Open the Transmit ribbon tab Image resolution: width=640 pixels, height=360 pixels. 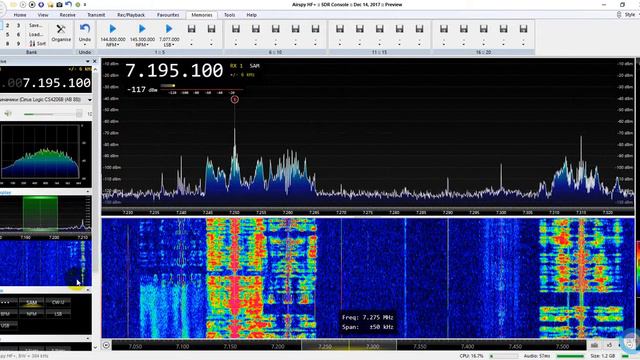click(96, 15)
